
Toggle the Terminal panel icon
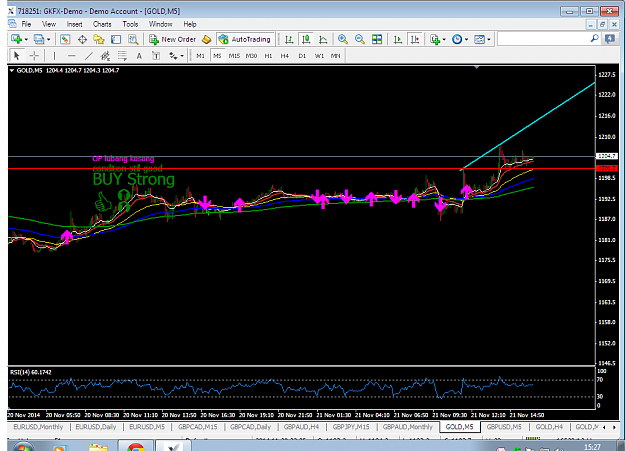coord(116,39)
